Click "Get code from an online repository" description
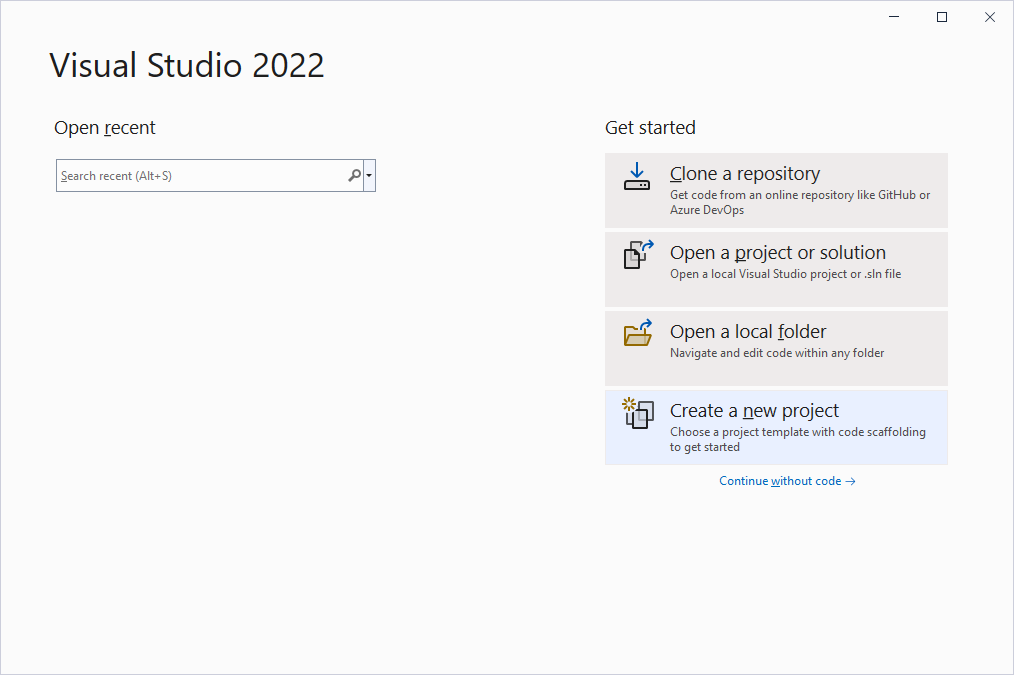The image size is (1014, 675). [x=800, y=202]
